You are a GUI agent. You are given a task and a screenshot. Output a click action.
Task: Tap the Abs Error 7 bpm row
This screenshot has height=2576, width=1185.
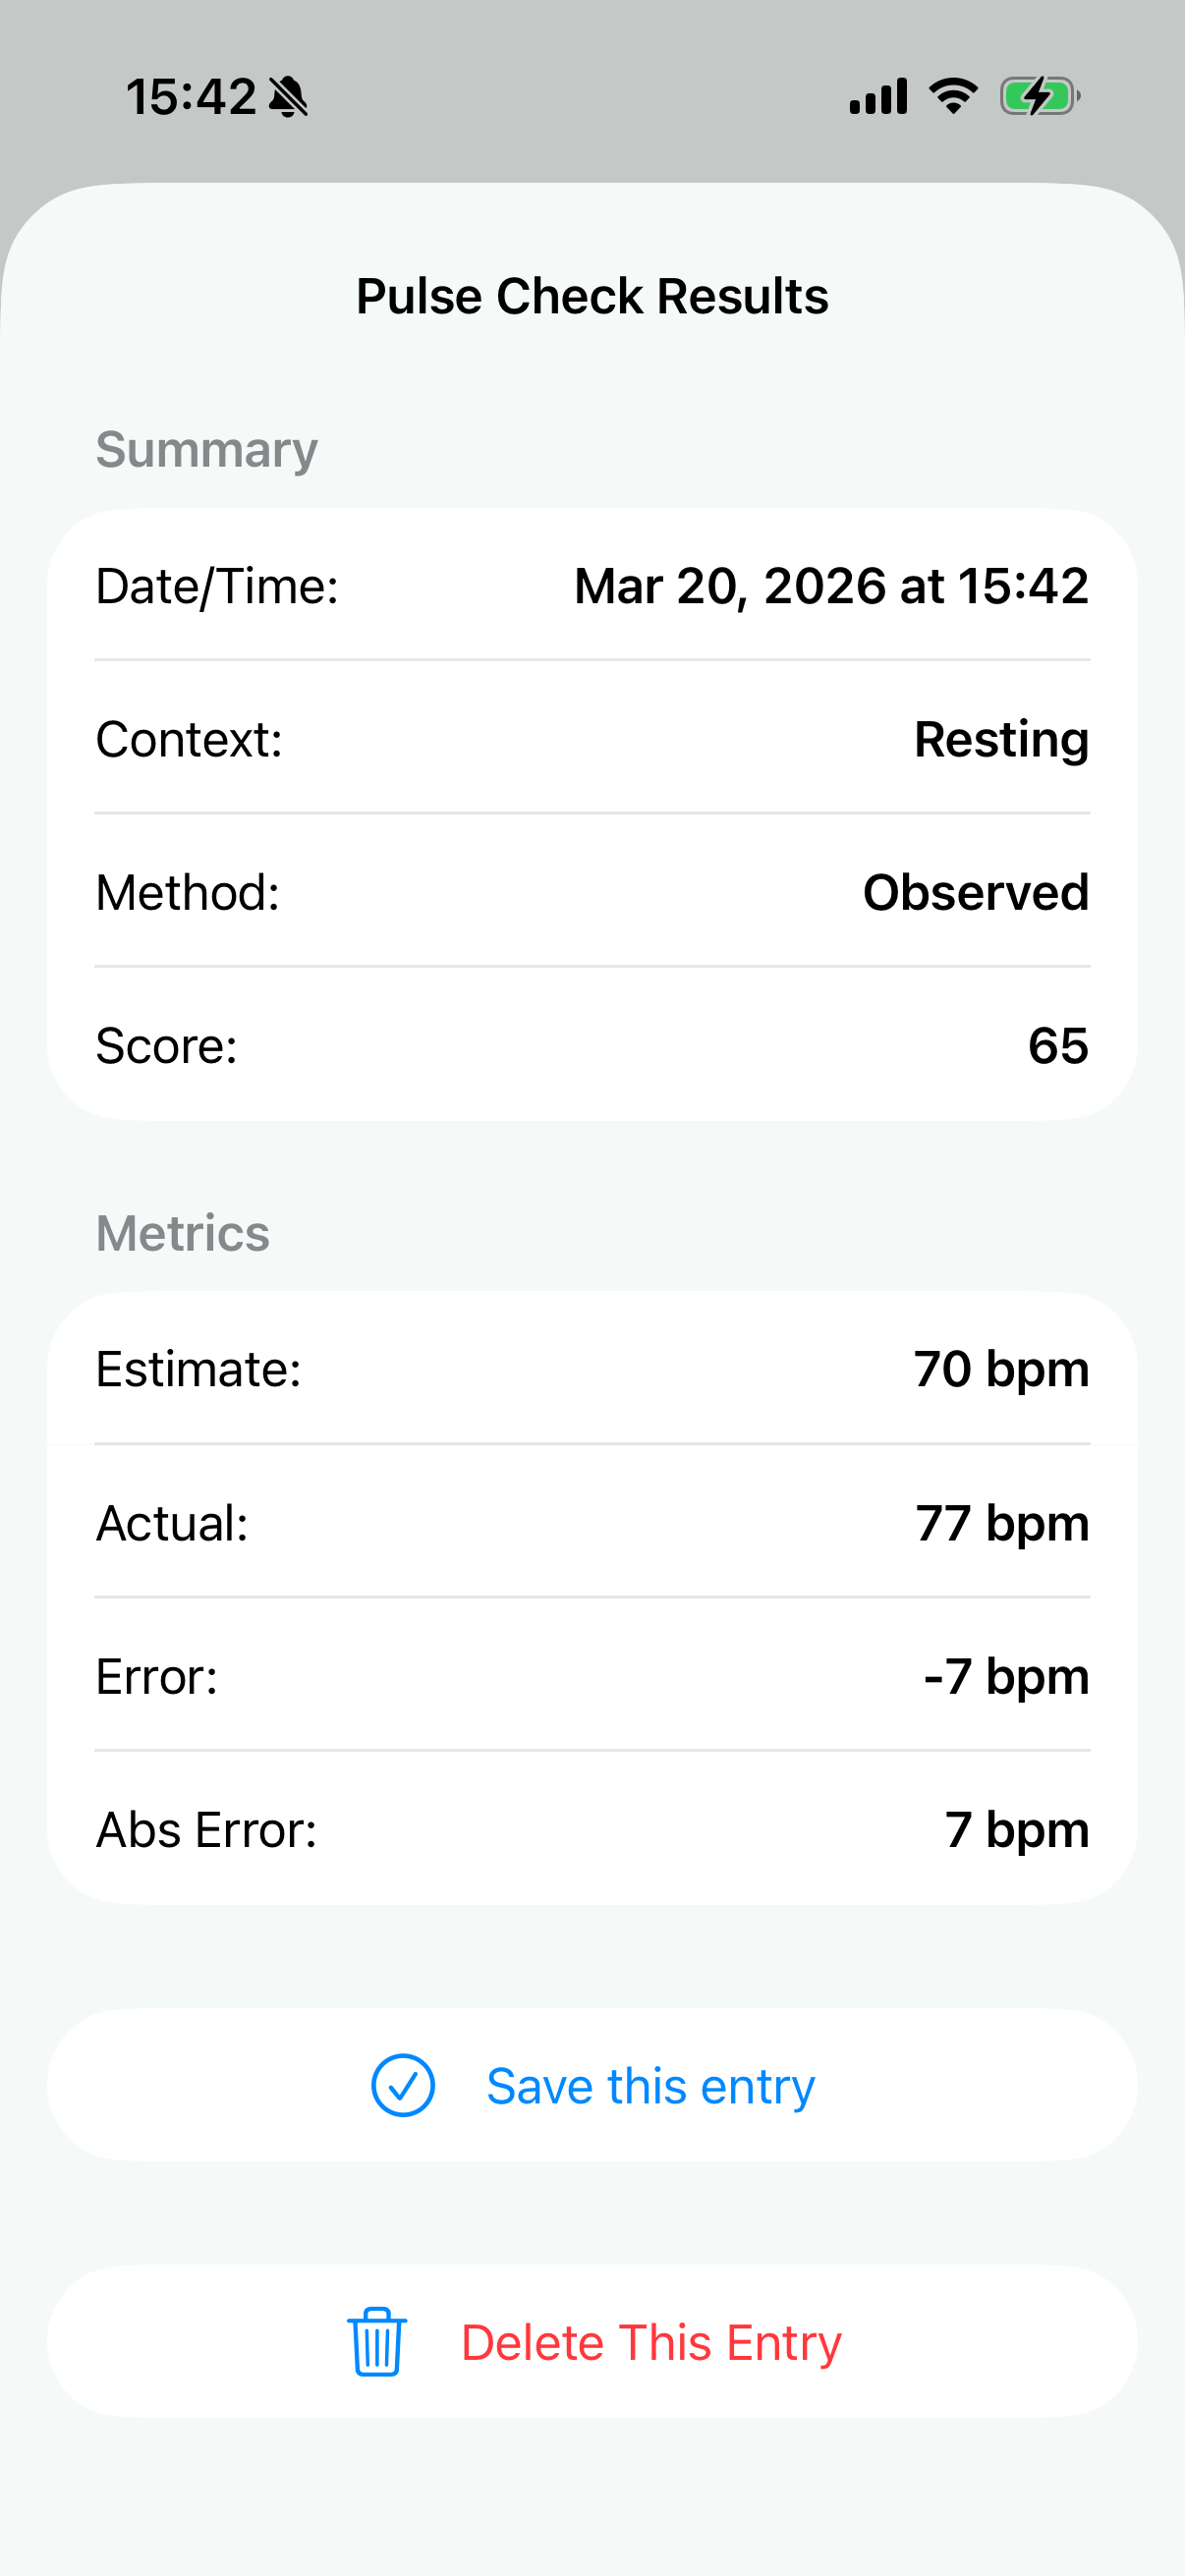tap(592, 1829)
